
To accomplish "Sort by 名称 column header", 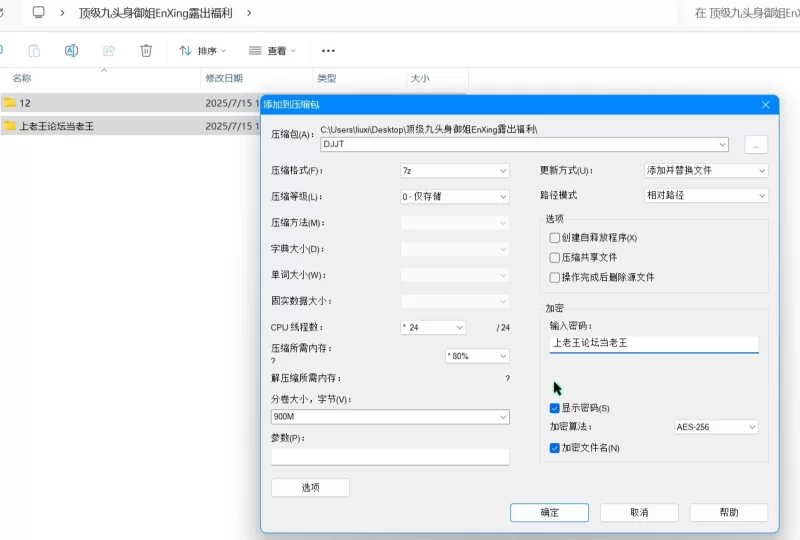I will click(x=22, y=78).
